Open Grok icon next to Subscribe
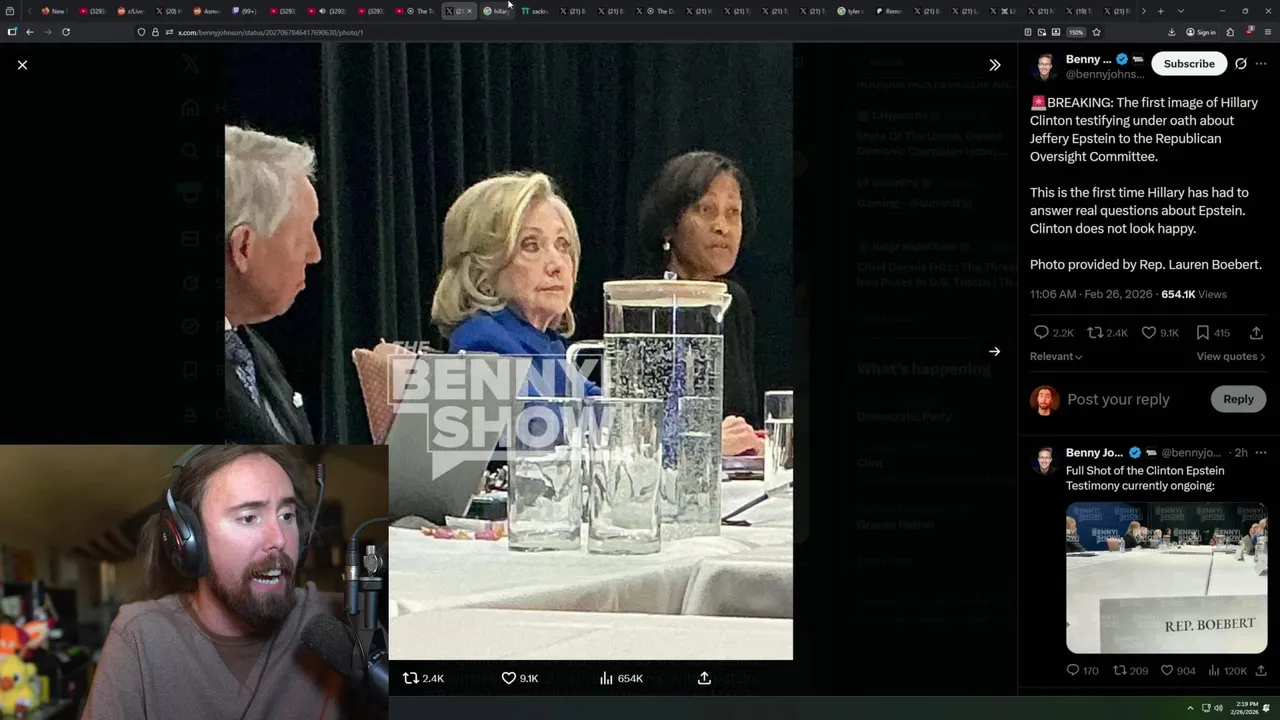The width and height of the screenshot is (1280, 720). click(x=1241, y=63)
